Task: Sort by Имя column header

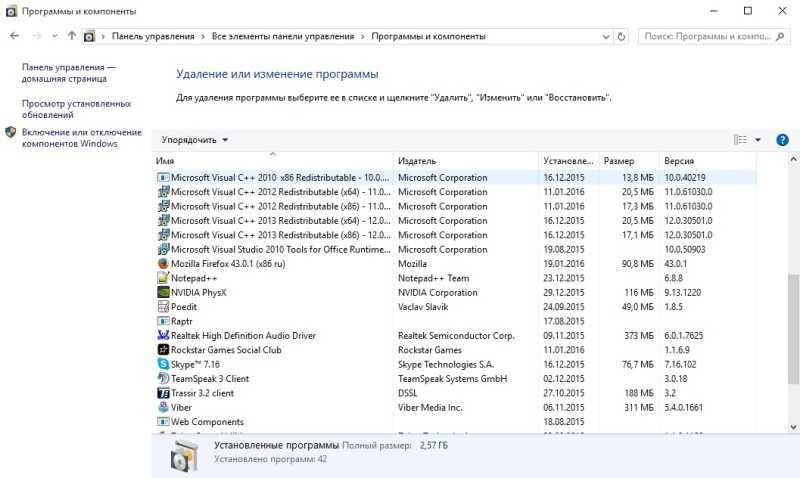Action: (273, 161)
